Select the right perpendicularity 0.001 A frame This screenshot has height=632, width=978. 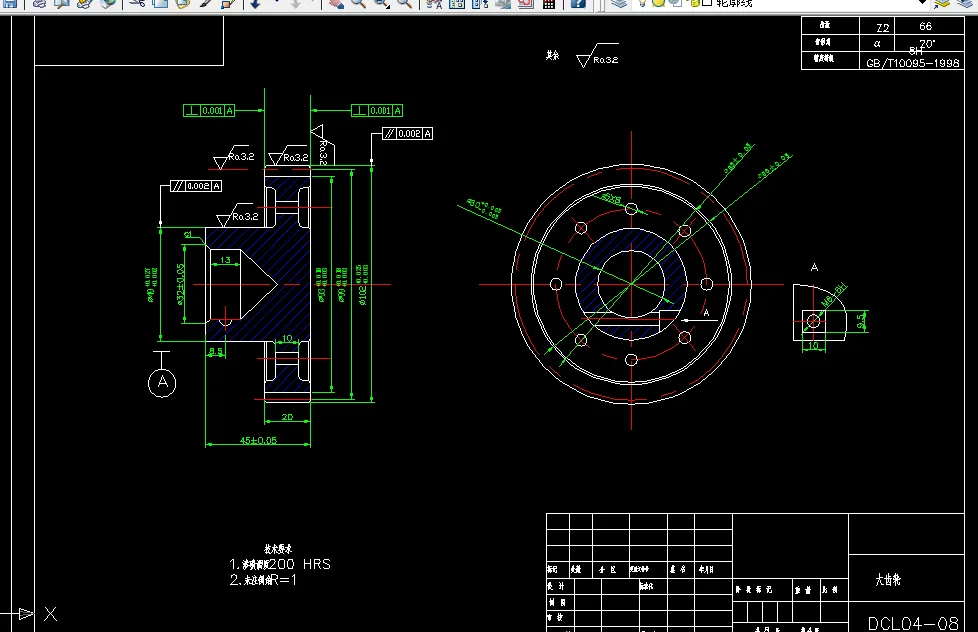[x=377, y=110]
